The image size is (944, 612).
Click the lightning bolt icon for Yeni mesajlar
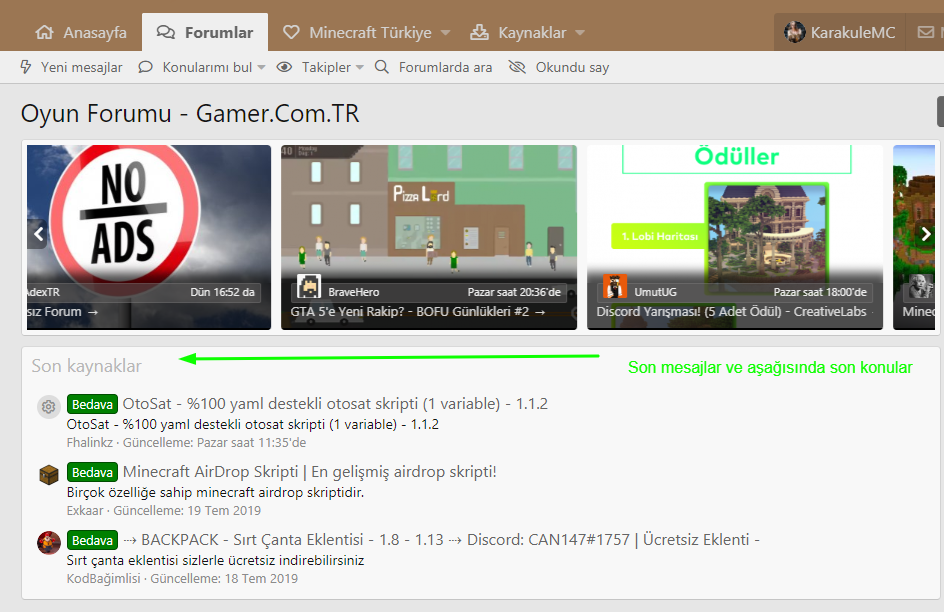pyautogui.click(x=25, y=67)
